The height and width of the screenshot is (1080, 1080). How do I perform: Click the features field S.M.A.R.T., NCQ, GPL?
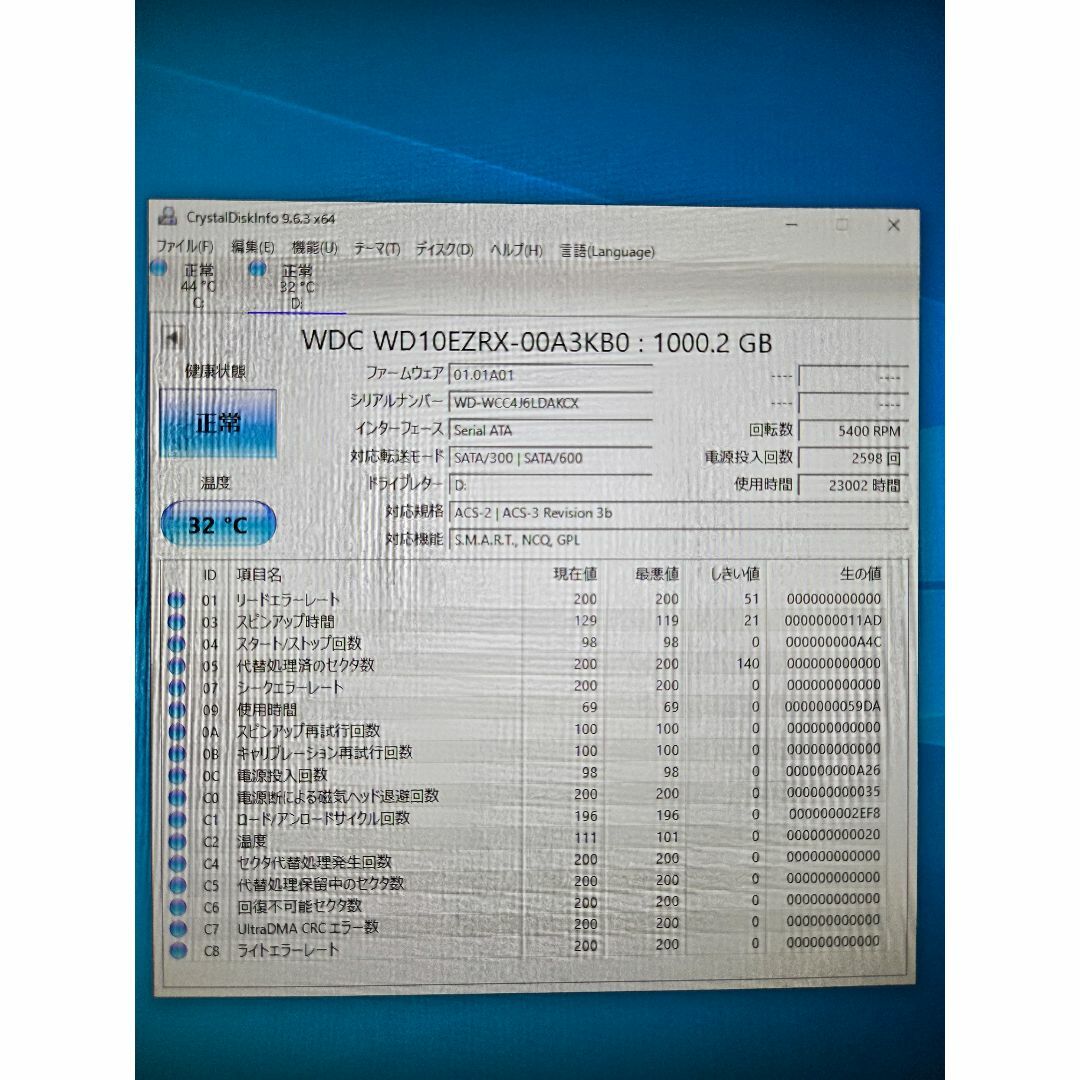click(678, 540)
